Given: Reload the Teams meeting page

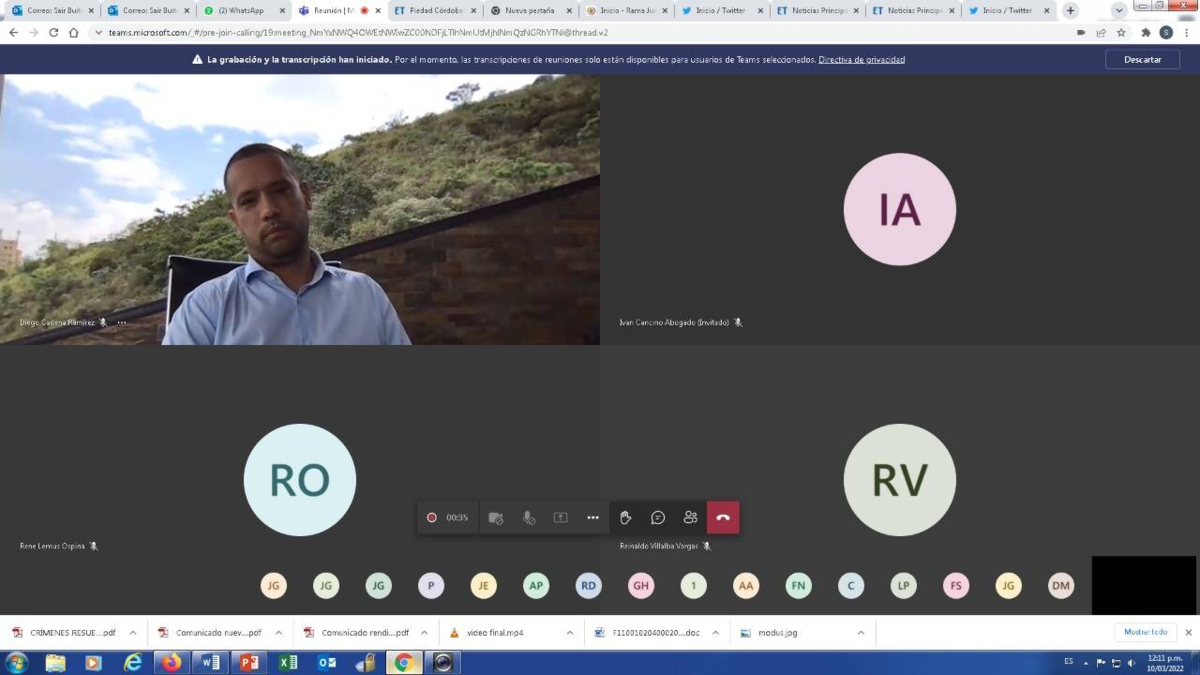Looking at the screenshot, I should [53, 32].
